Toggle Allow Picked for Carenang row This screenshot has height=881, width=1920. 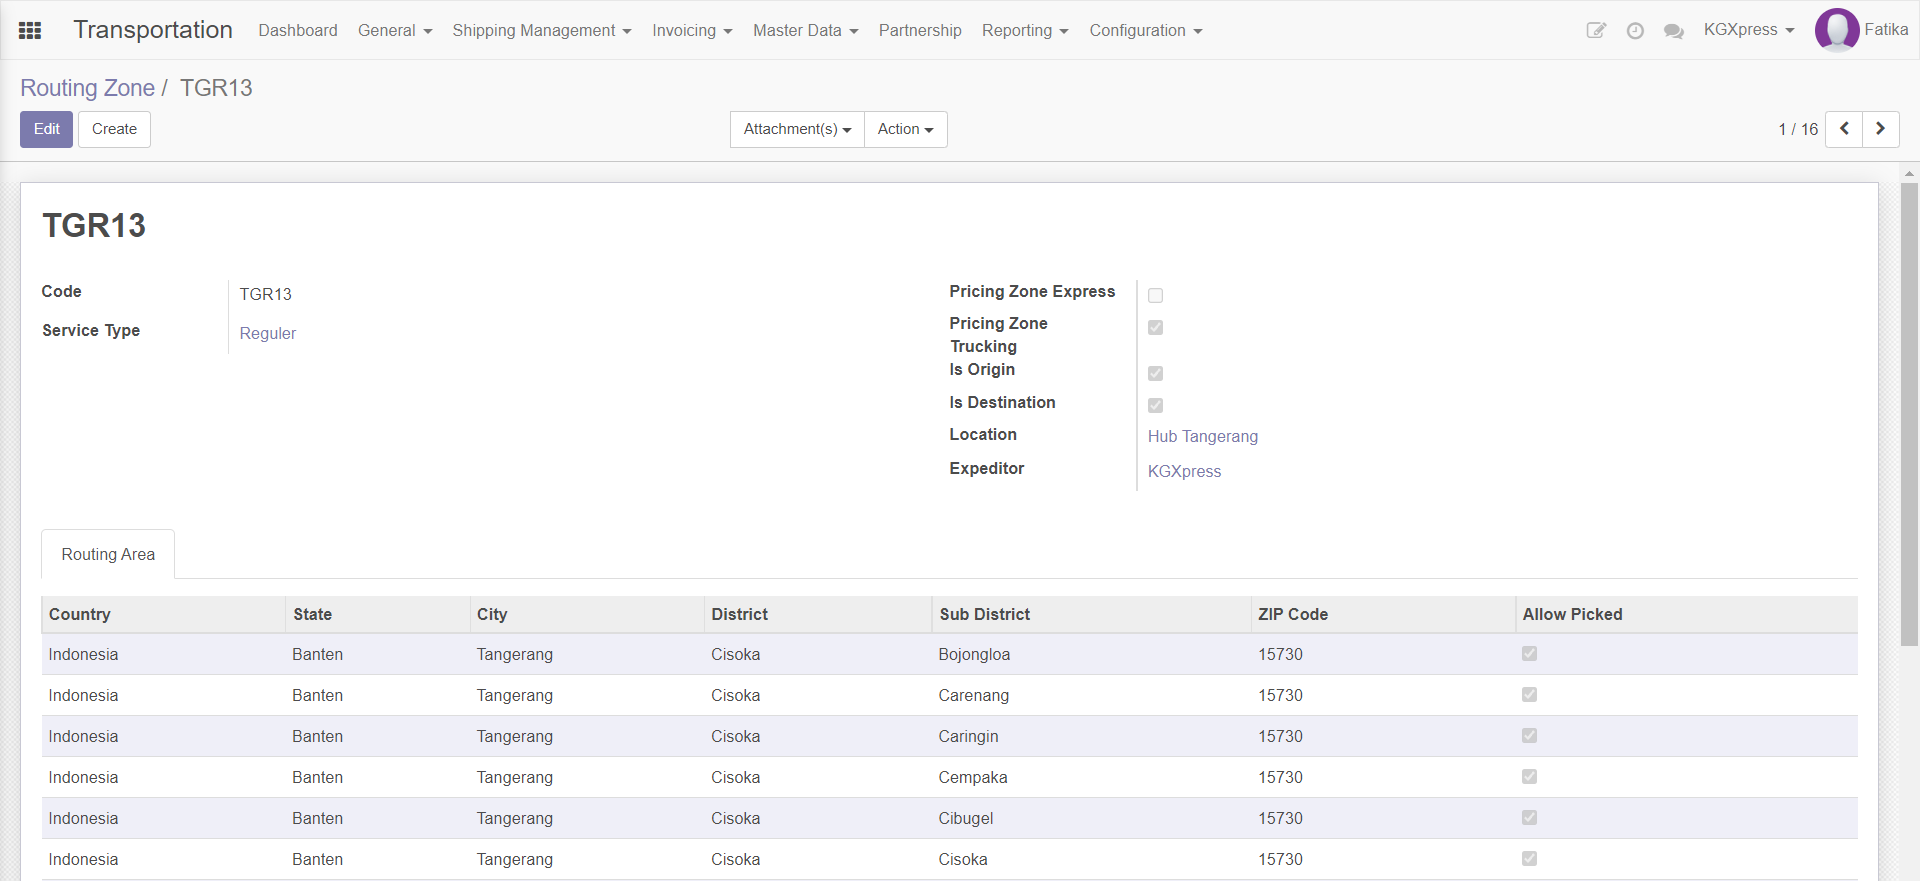pos(1529,694)
